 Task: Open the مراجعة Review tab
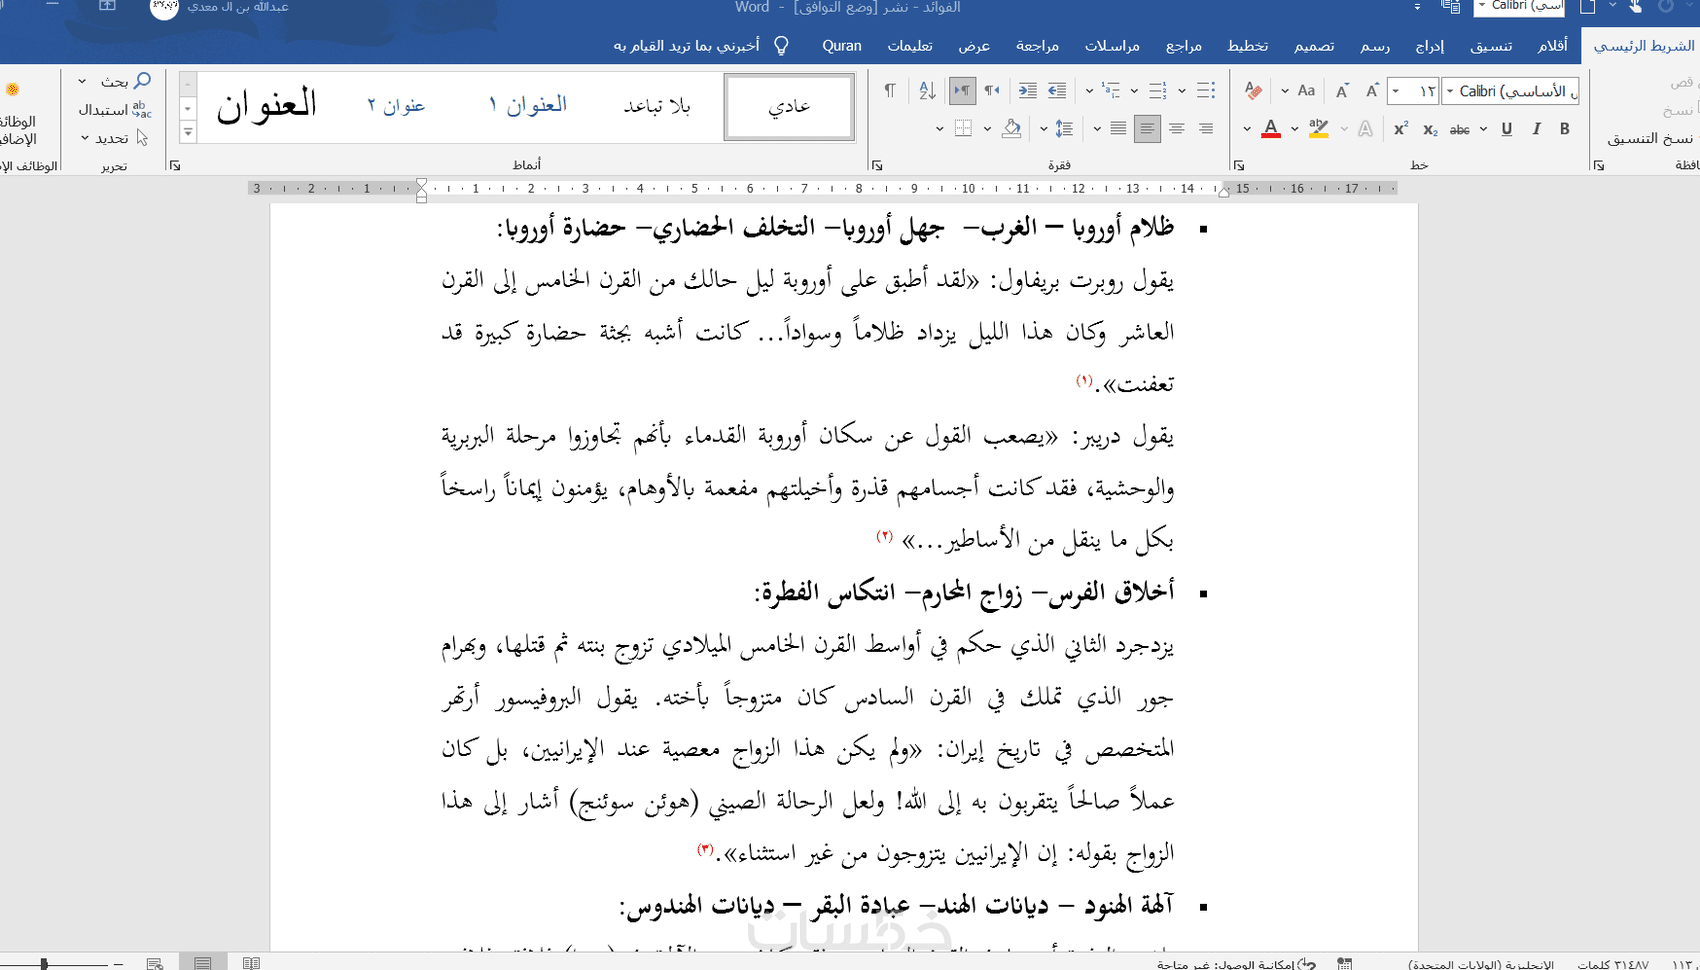point(1038,46)
